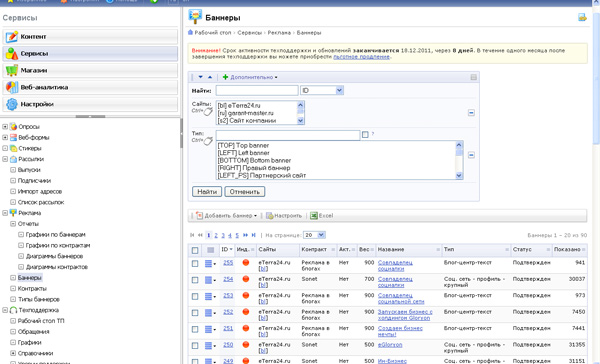600x364 pixels.
Task: Check the box for banner 252
Action: (x=195, y=313)
